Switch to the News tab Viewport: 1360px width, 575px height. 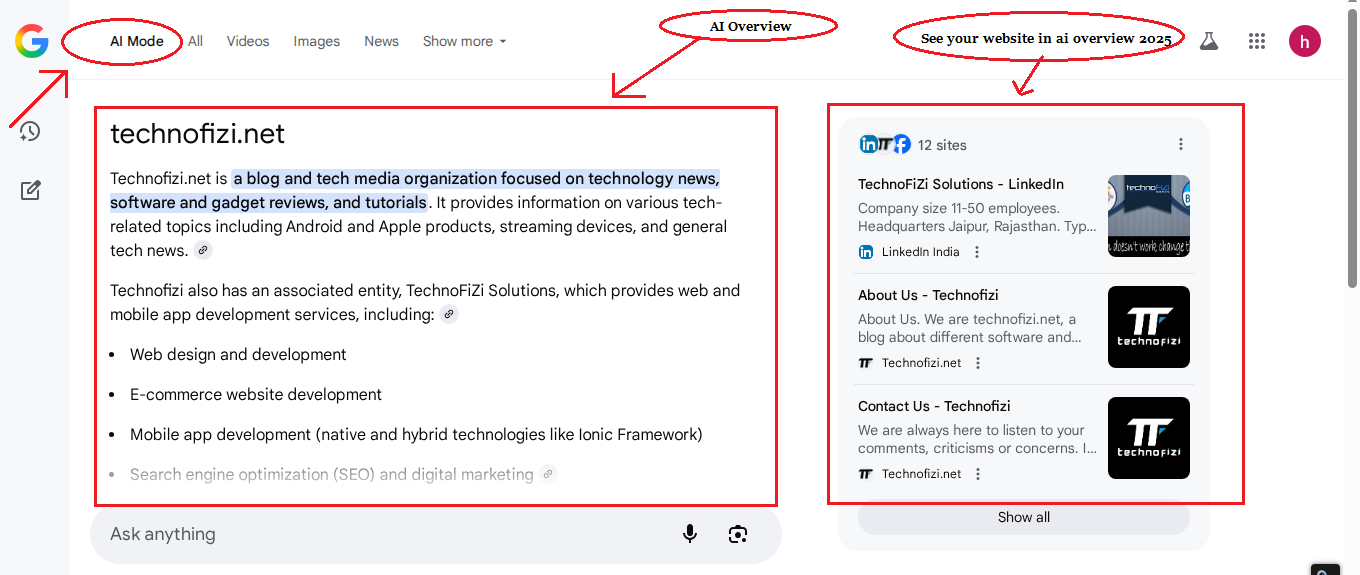click(381, 41)
